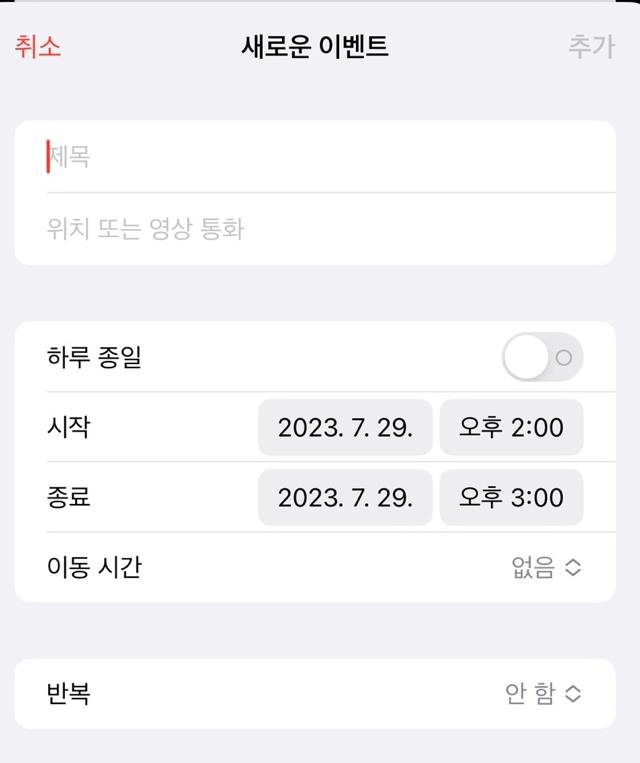Tap the 추가 add button
This screenshot has width=640, height=763.
point(591,47)
